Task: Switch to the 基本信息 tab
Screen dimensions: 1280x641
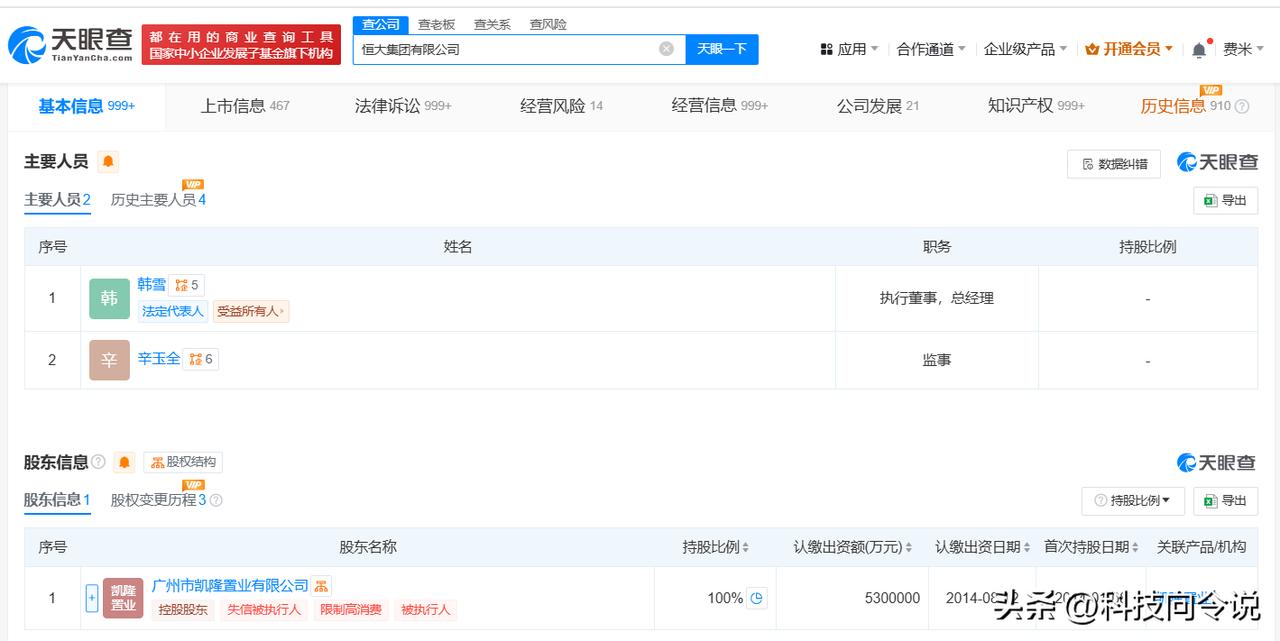Action: coord(86,106)
